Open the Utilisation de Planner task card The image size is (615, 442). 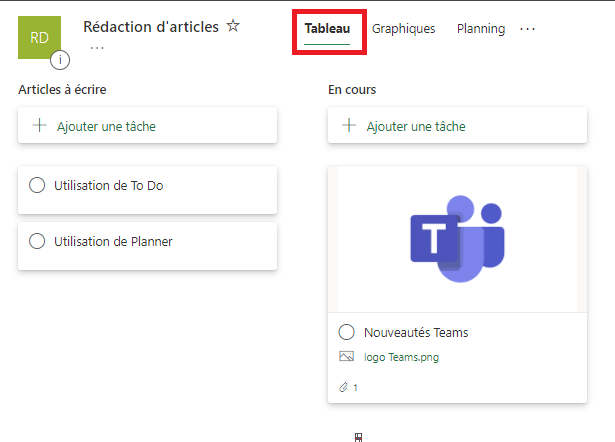click(147, 246)
